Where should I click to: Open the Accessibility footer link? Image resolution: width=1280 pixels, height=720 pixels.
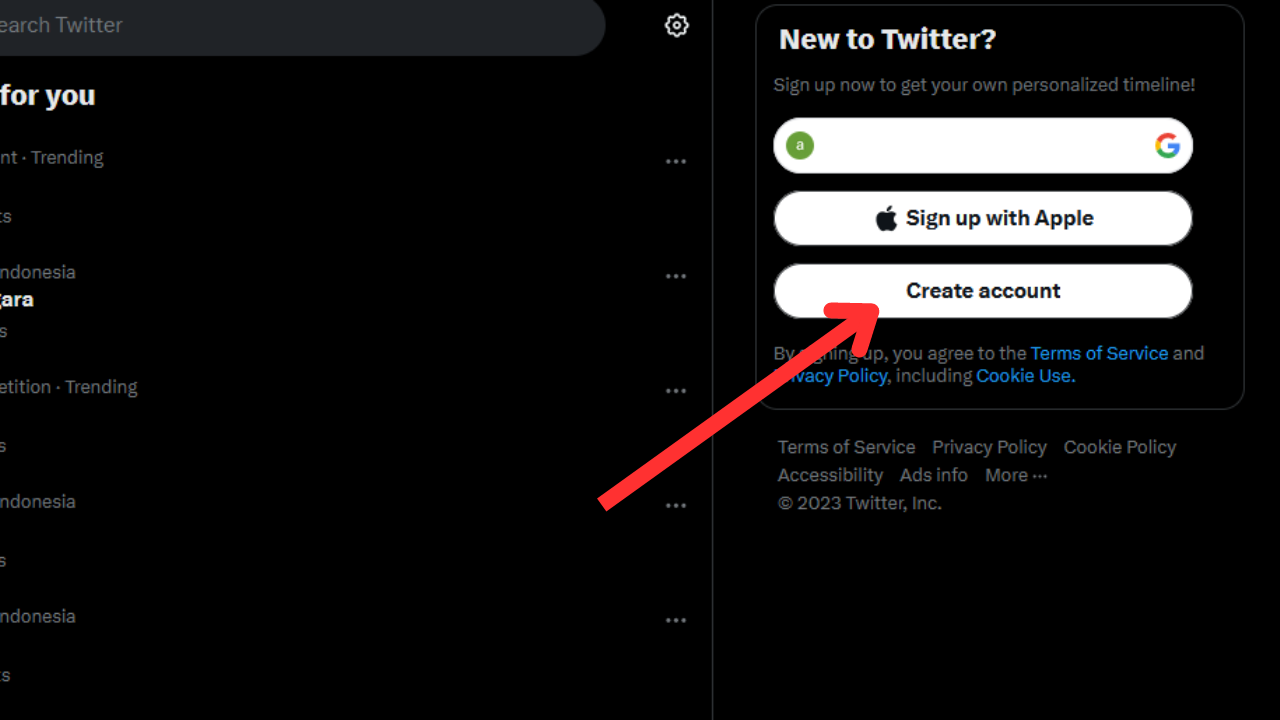pos(830,475)
